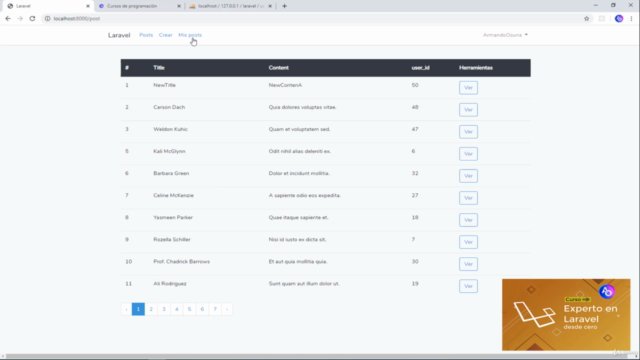
Task: Click the site info icon in address bar
Action: 47,18
